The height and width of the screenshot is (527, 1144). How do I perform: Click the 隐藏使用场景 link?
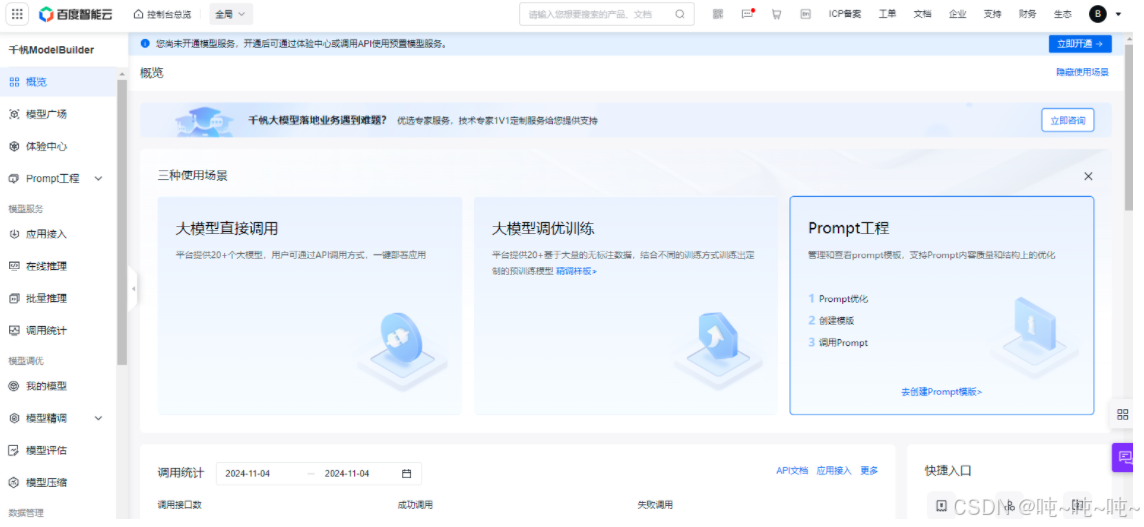click(x=1082, y=72)
